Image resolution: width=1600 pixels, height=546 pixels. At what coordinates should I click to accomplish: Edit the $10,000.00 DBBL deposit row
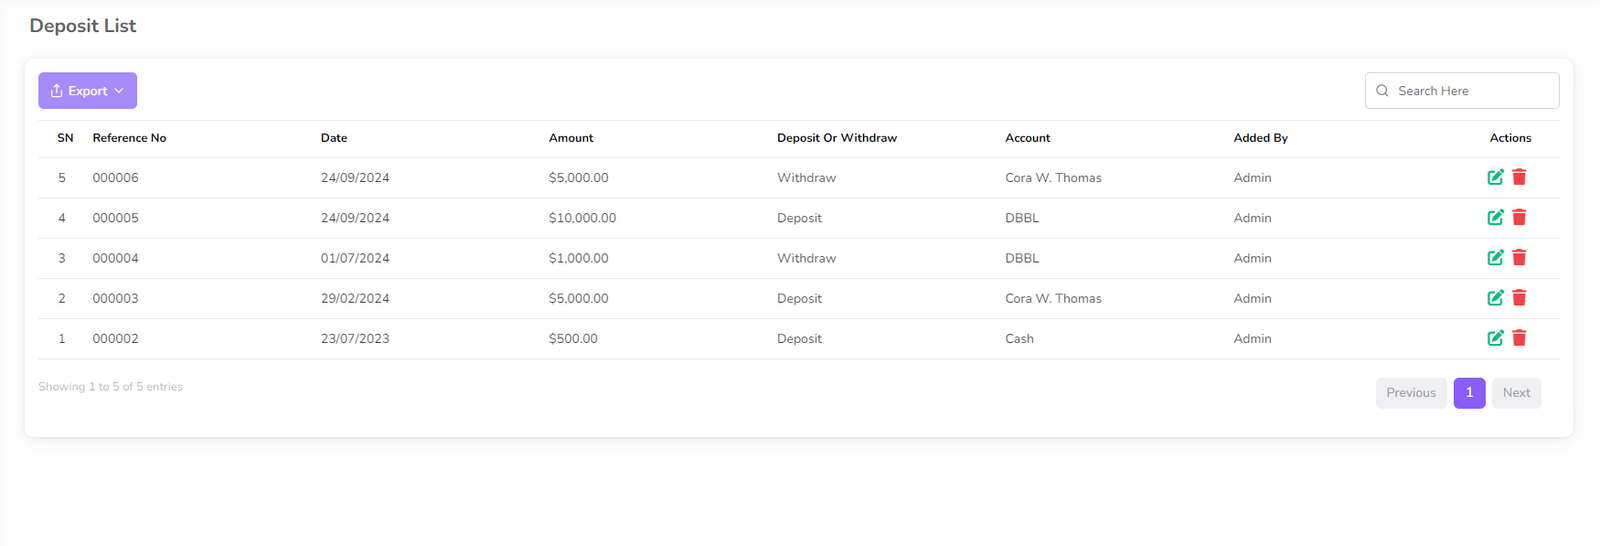[x=1495, y=218]
